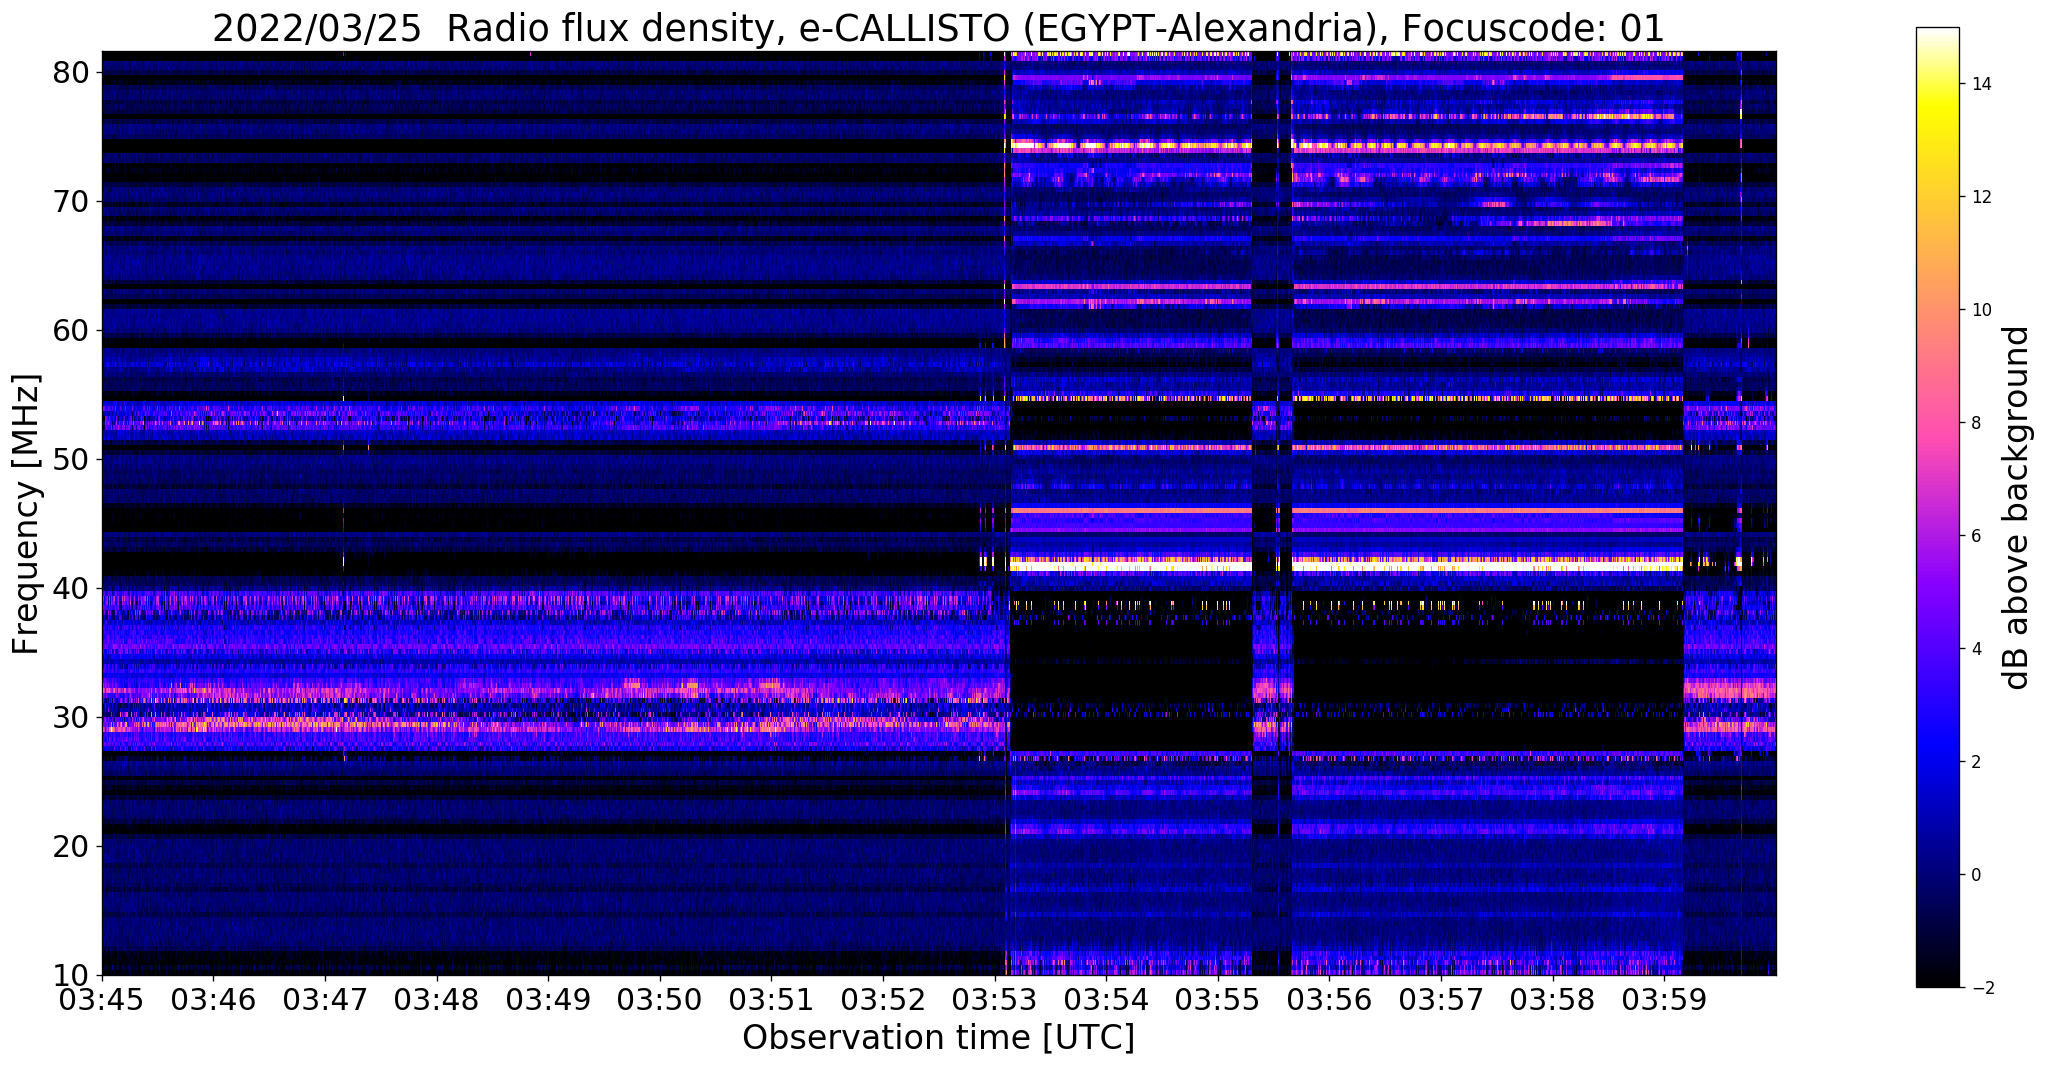2047x1067 pixels.
Task: Click the 12 colorbar tick label
Action: [x=1980, y=197]
